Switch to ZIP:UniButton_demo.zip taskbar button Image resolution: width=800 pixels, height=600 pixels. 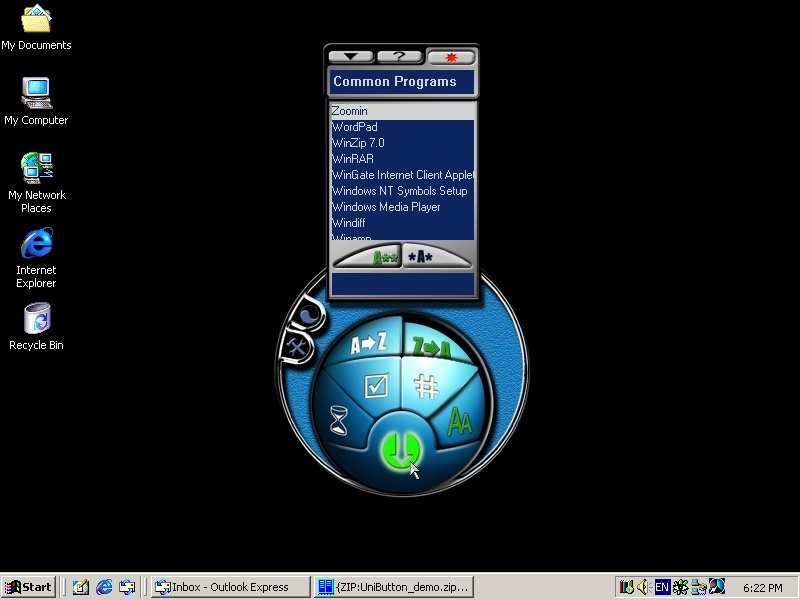tap(394, 587)
